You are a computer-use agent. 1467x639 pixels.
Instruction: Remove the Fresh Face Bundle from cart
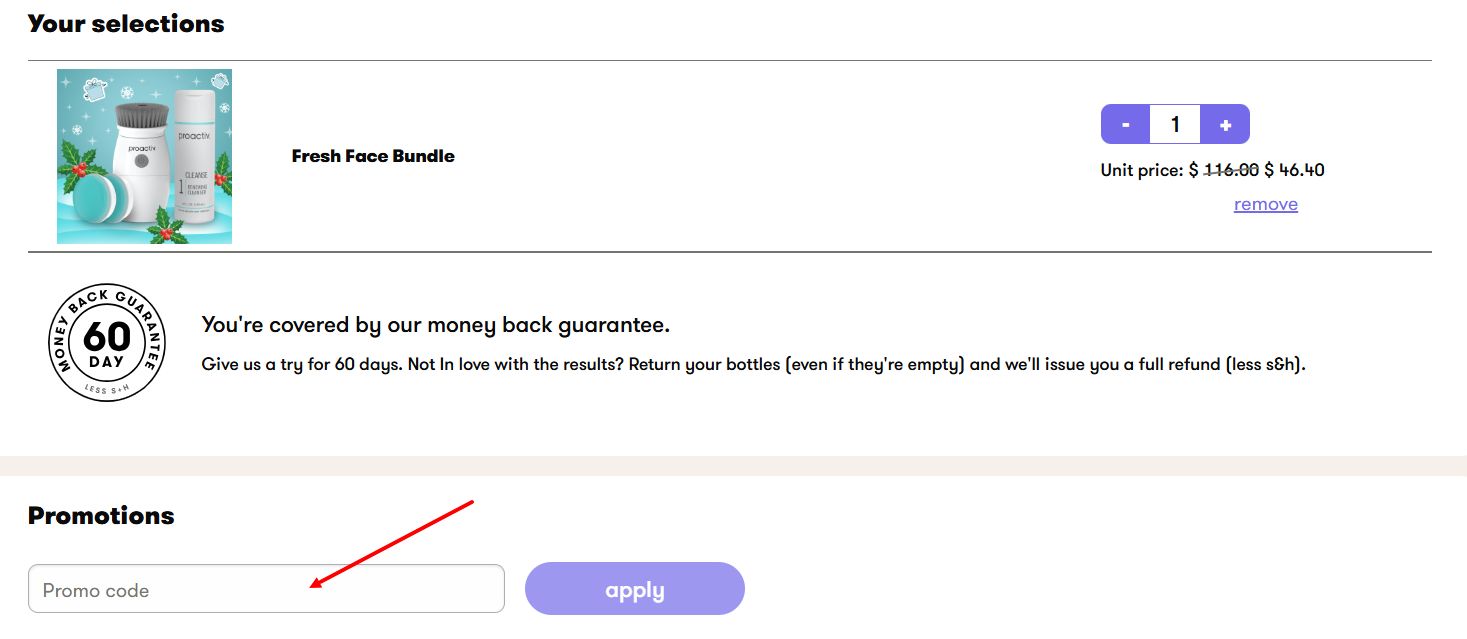tap(1265, 204)
